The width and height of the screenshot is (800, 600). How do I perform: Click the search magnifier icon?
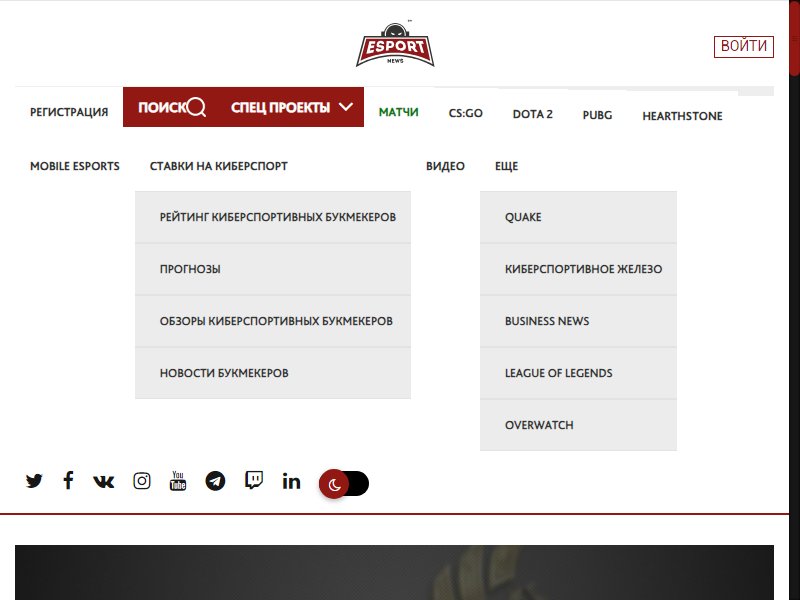196,107
